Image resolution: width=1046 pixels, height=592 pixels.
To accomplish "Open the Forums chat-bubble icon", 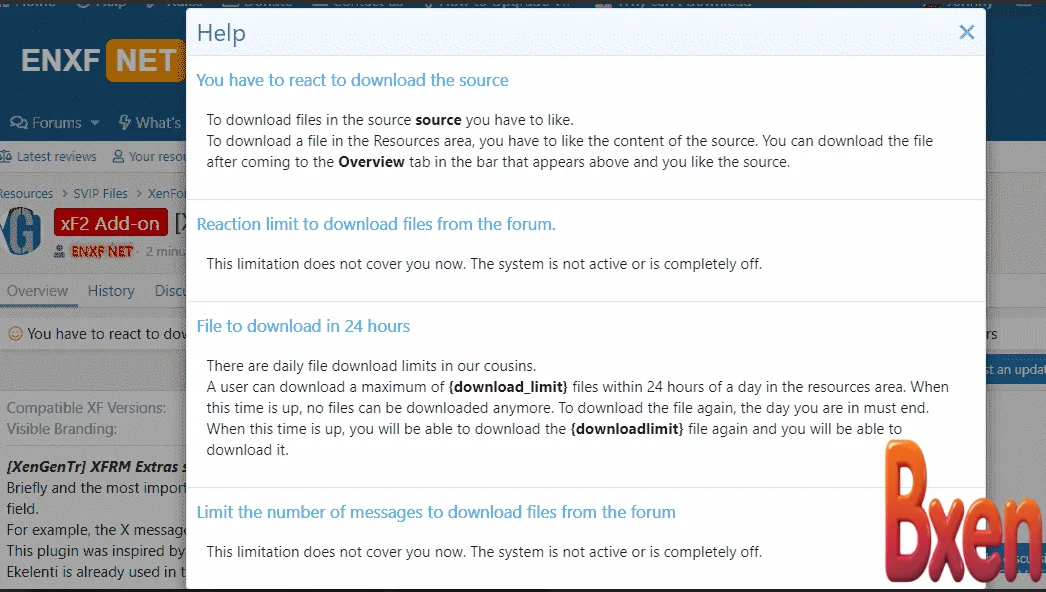I will 19,123.
